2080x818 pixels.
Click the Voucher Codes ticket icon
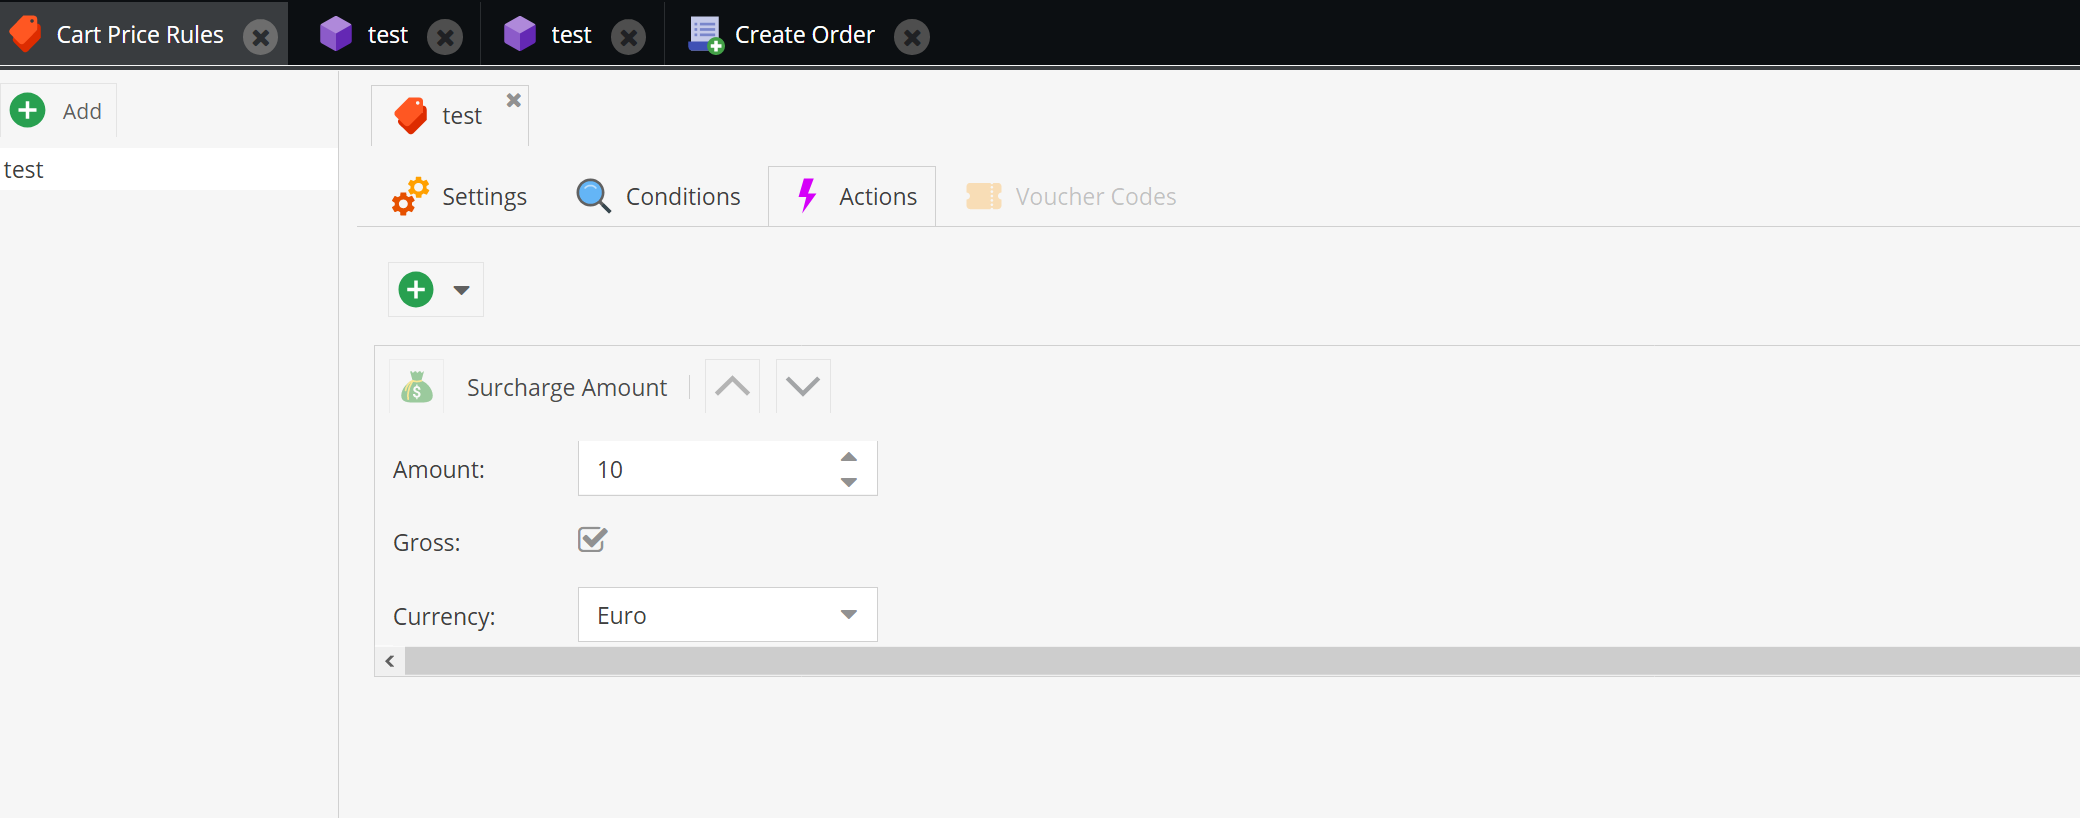pos(984,196)
